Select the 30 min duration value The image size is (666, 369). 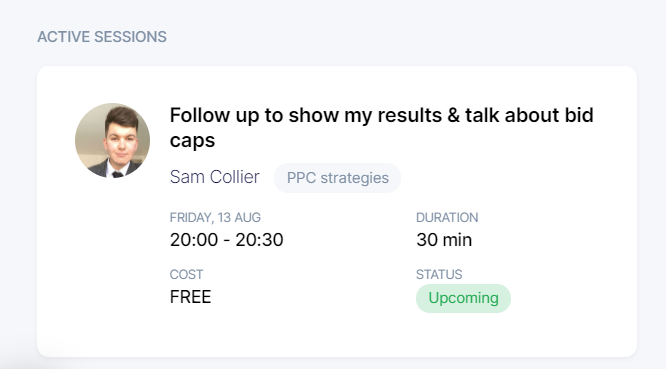(444, 240)
